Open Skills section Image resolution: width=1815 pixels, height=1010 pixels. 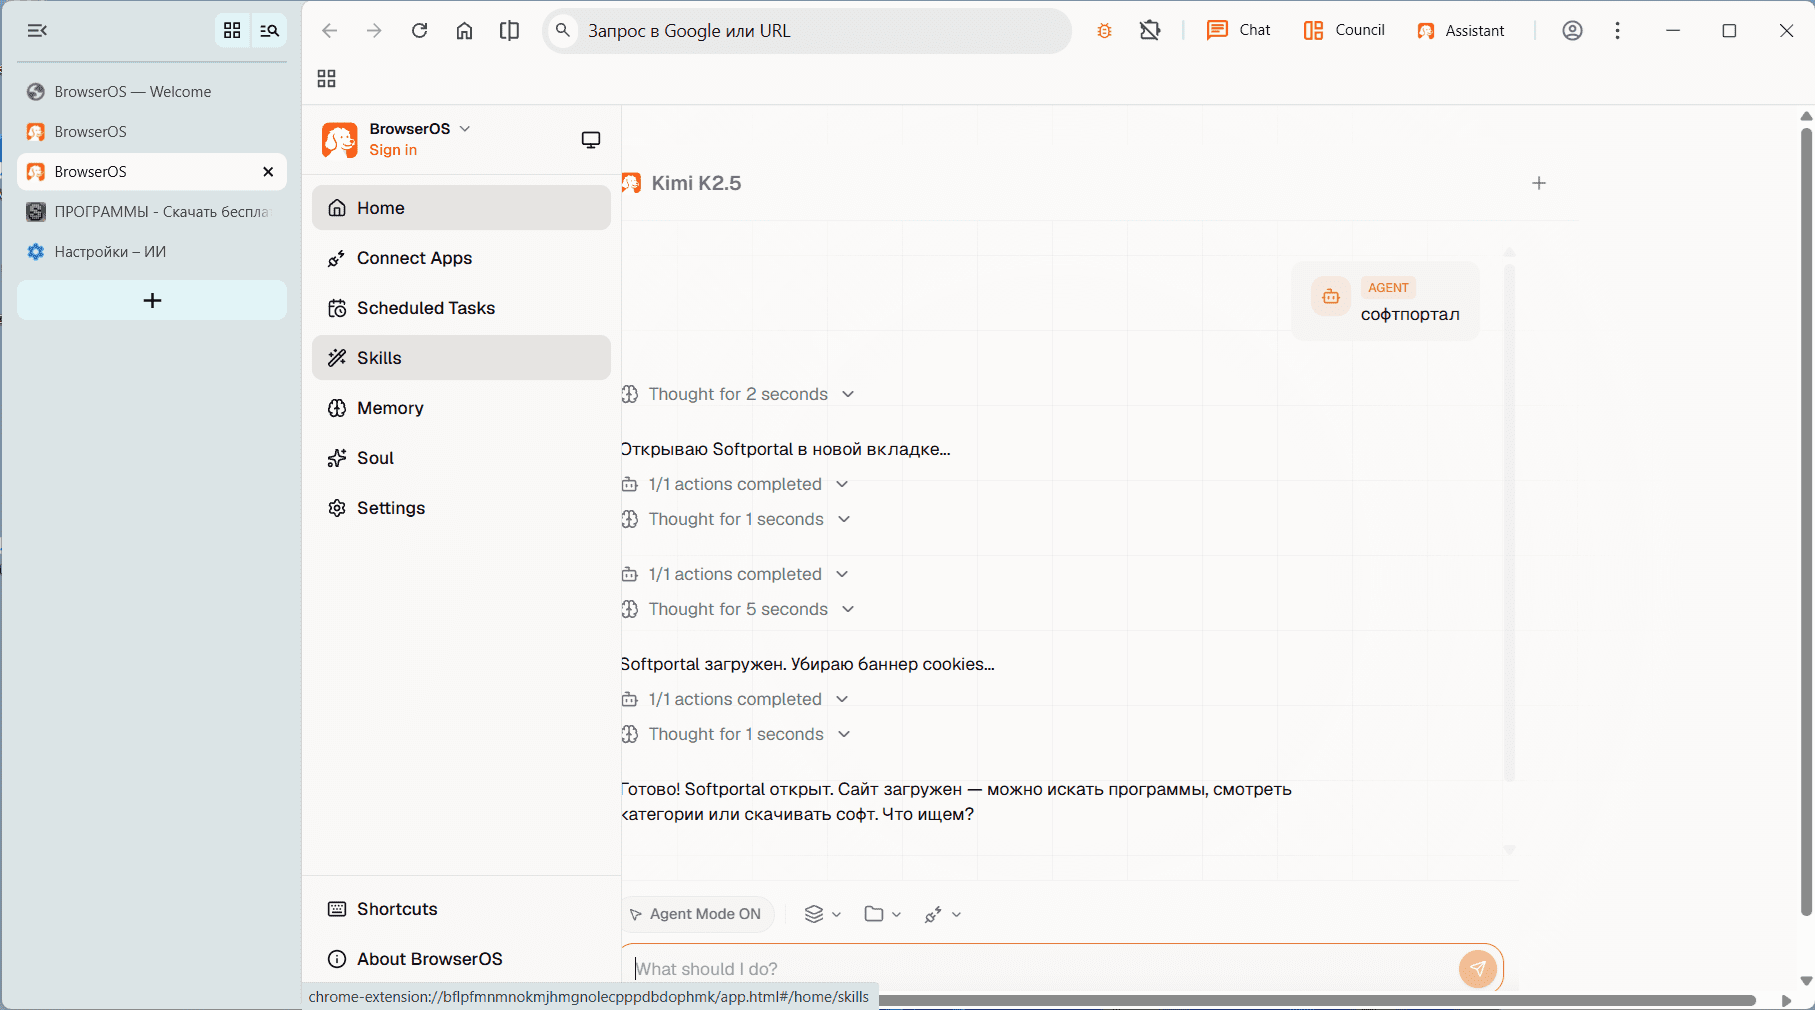461,358
